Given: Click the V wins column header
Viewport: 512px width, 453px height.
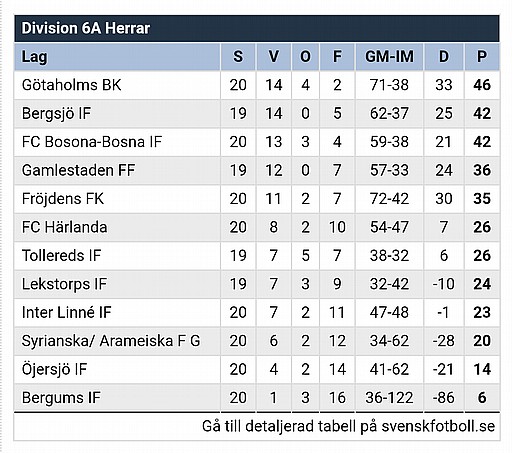Looking at the screenshot, I should (274, 57).
